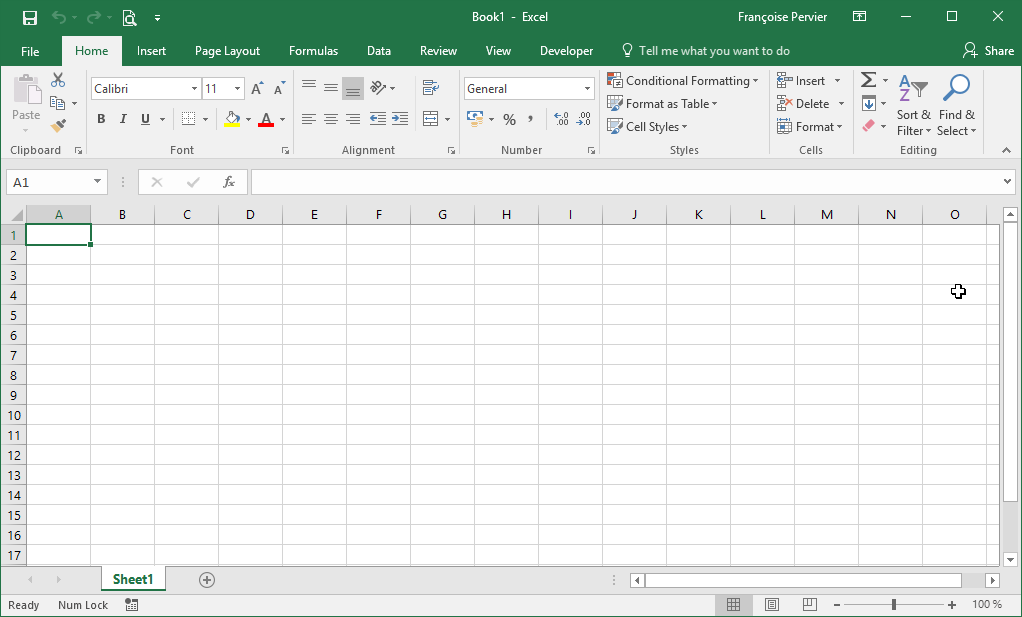
Task: Add a new sheet with plus icon
Action: pos(207,580)
